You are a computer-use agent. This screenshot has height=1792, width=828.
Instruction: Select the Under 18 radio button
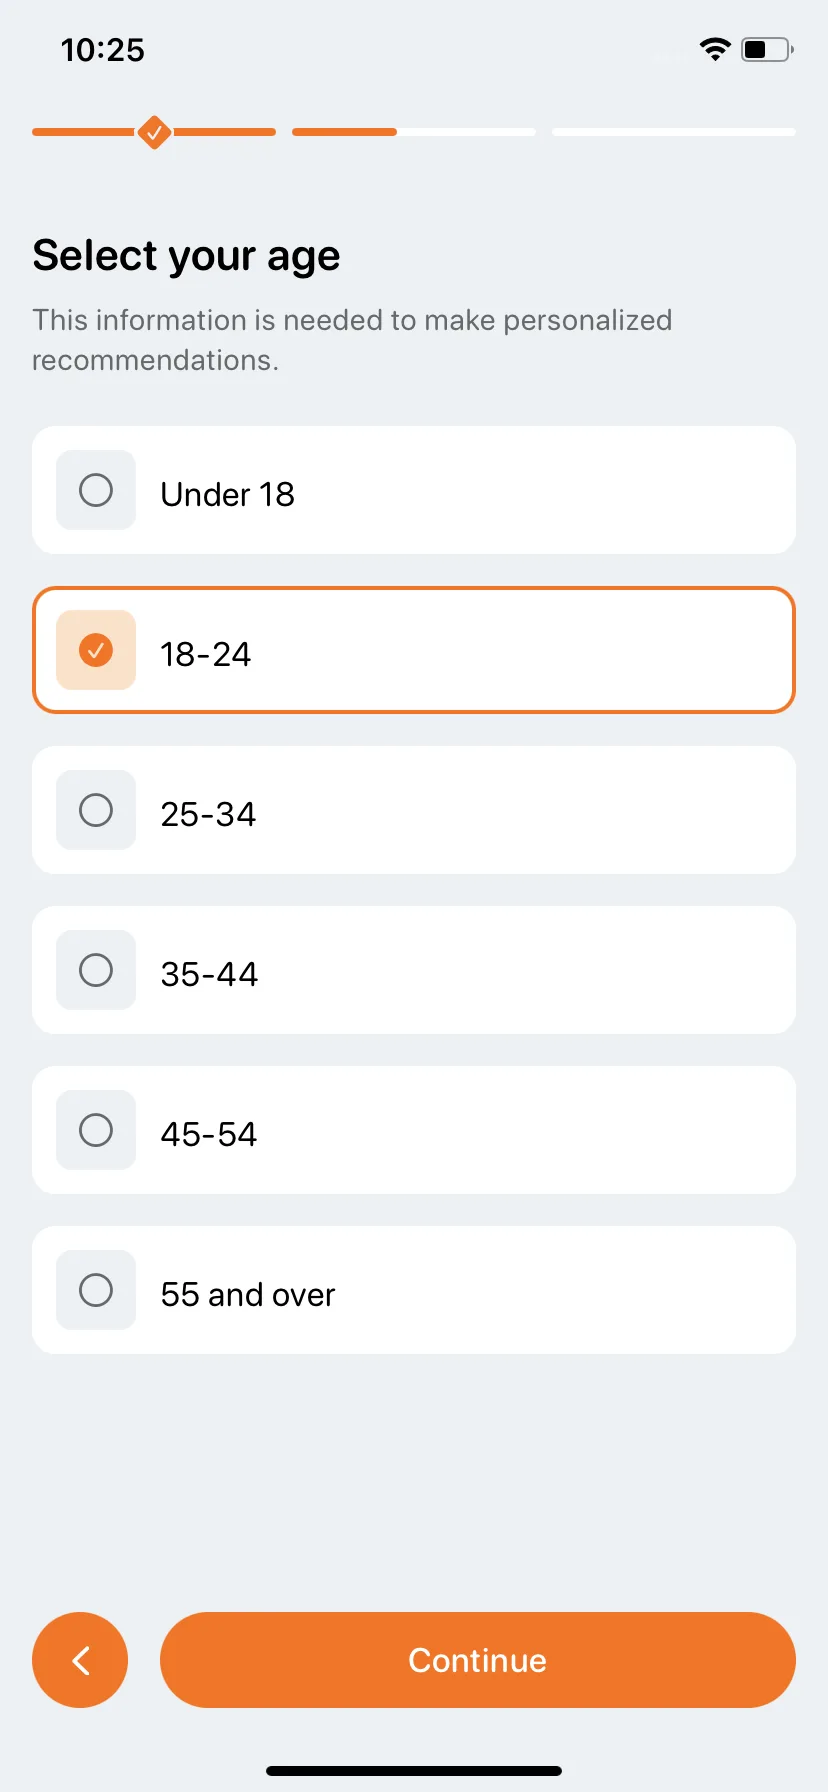[x=96, y=490]
